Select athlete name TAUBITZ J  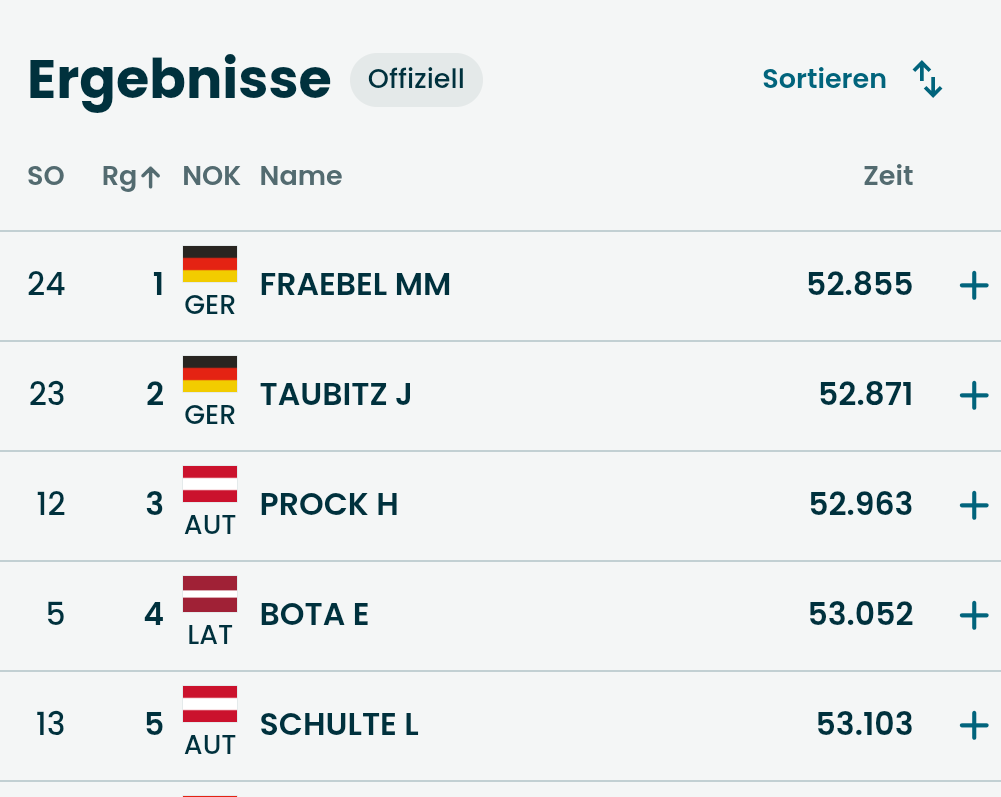pyautogui.click(x=336, y=395)
